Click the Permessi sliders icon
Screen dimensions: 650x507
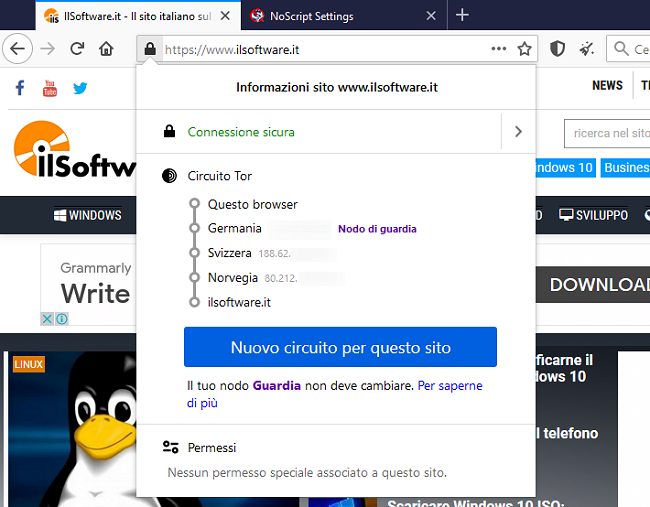tap(170, 447)
